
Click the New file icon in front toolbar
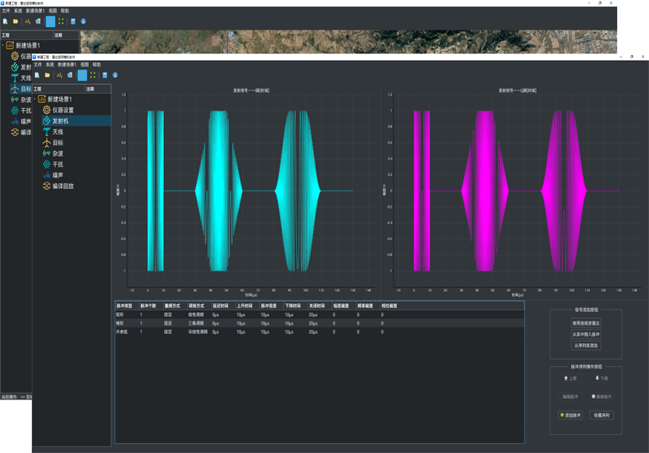[x=37, y=75]
